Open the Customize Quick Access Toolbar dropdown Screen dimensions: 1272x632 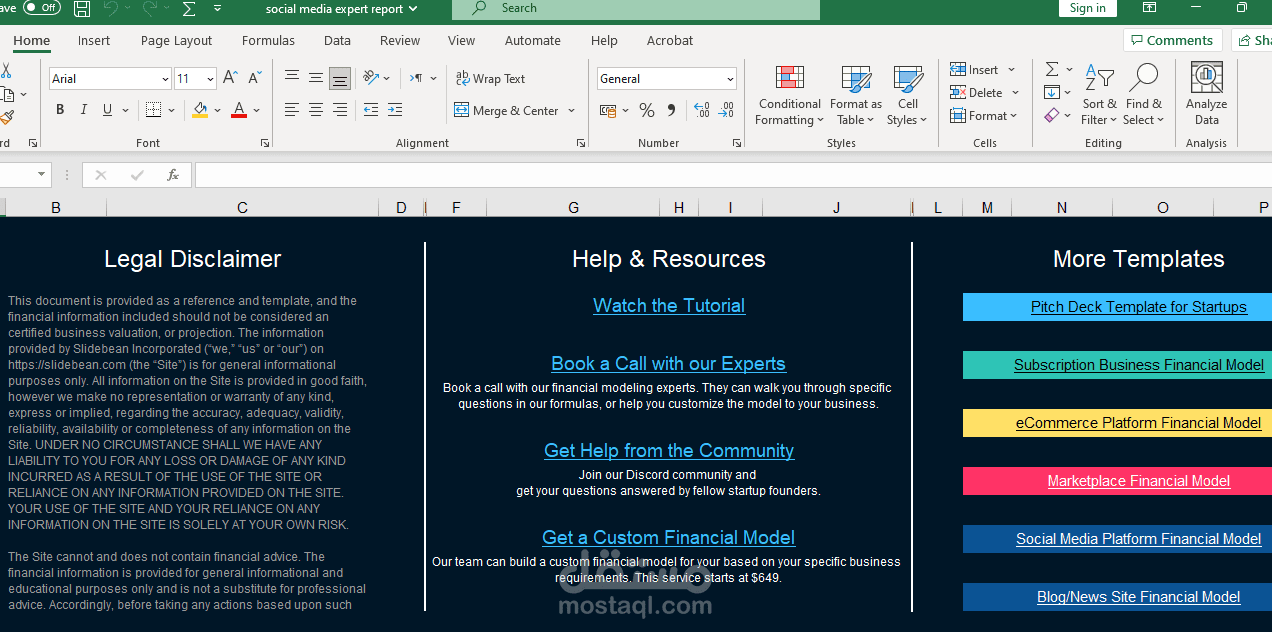218,9
